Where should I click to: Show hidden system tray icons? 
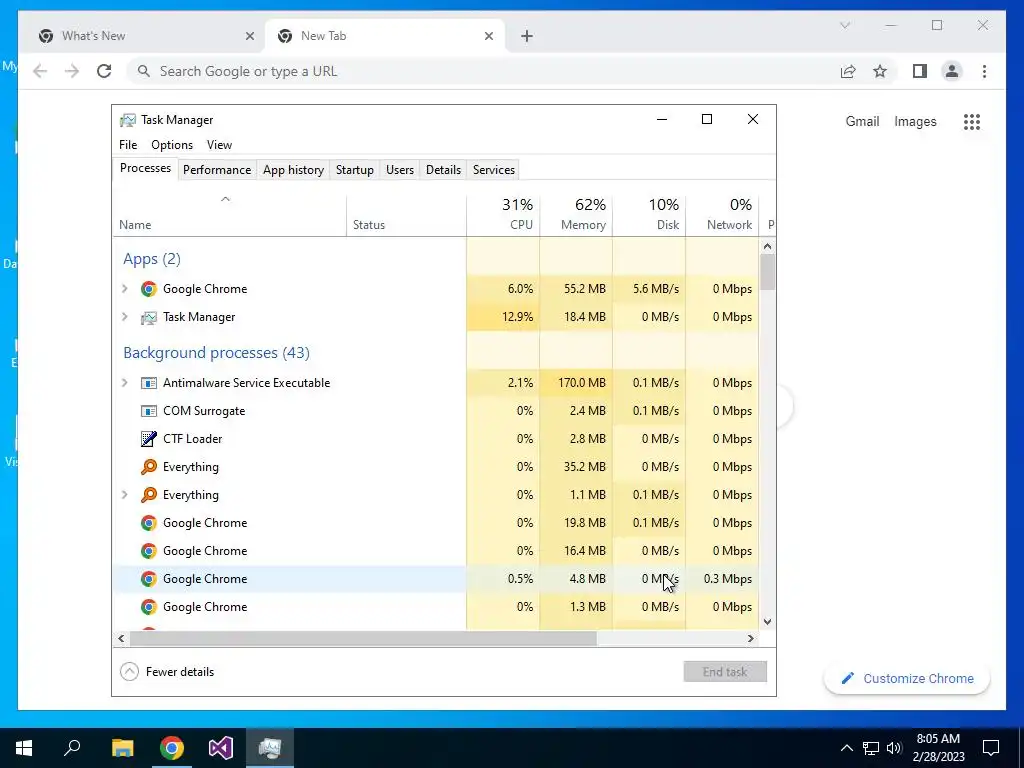click(x=846, y=748)
